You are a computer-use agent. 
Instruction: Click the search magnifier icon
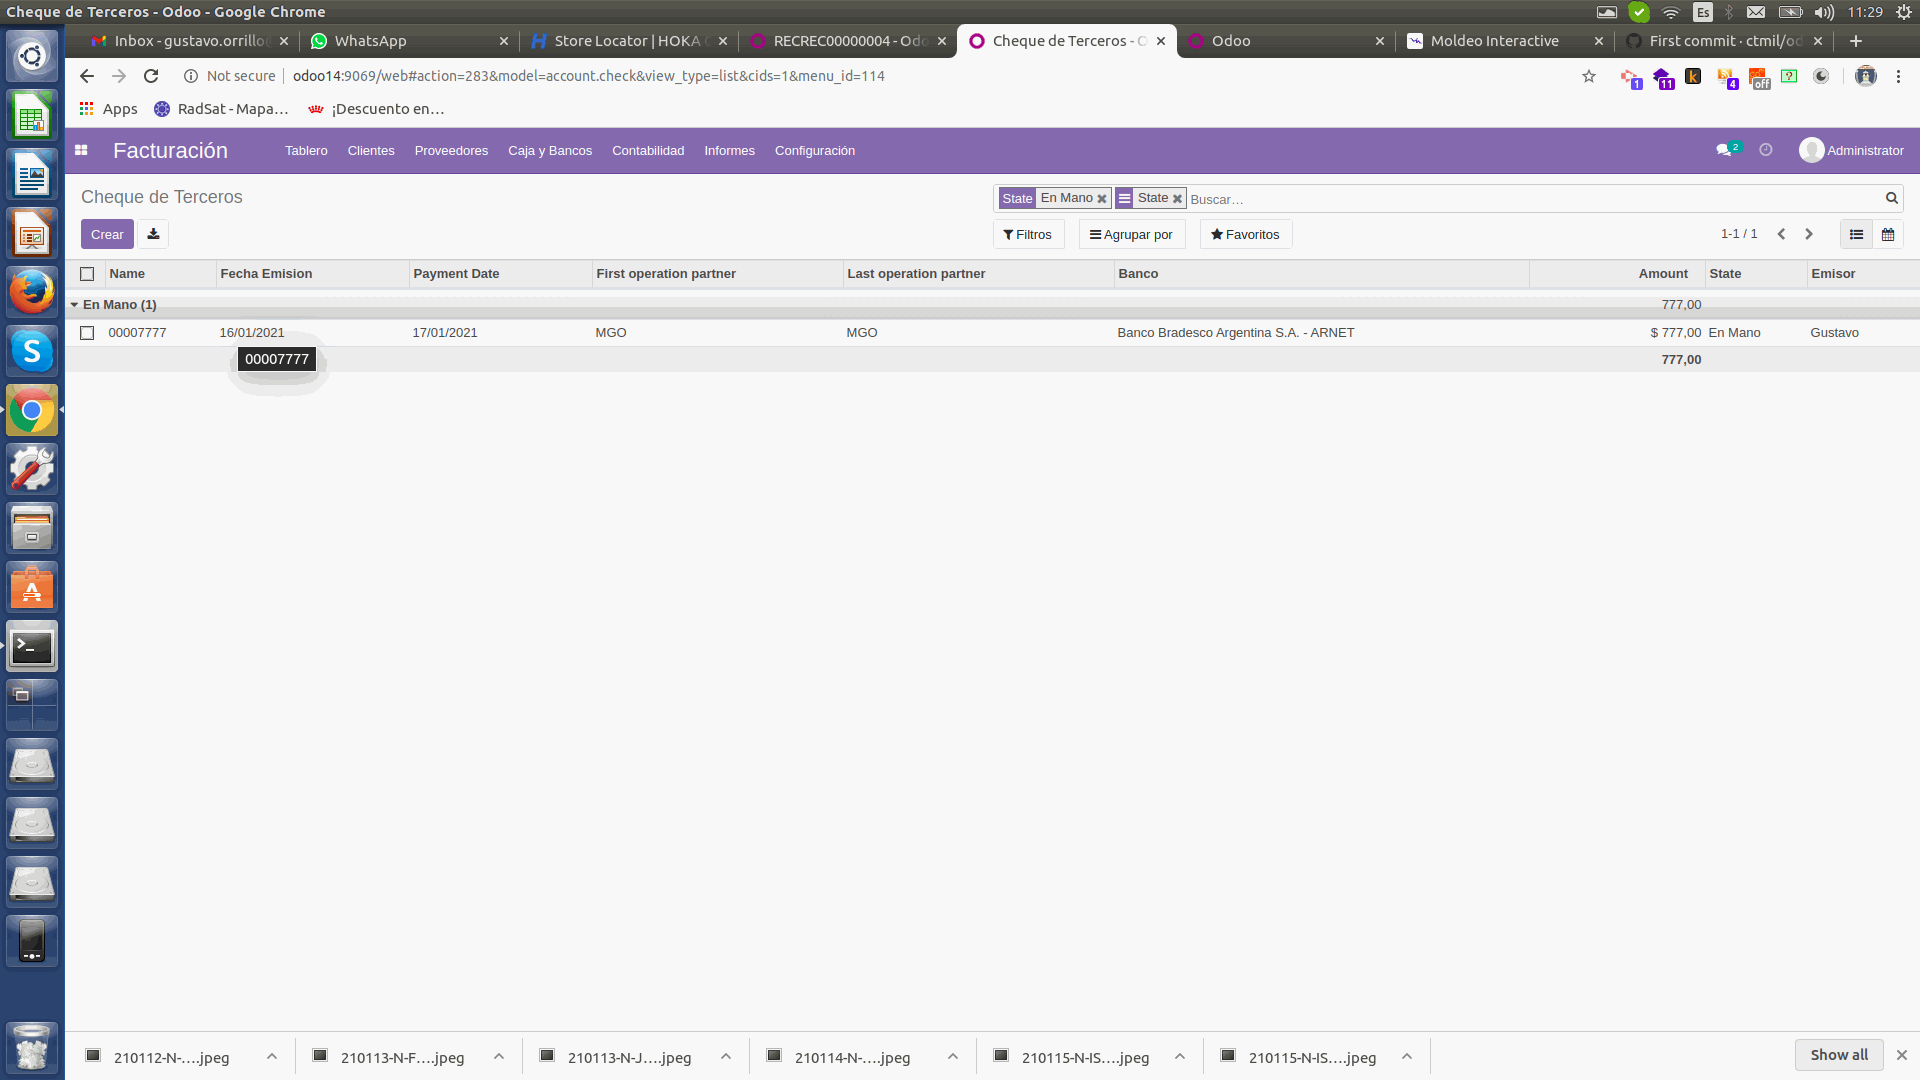[x=1891, y=198]
